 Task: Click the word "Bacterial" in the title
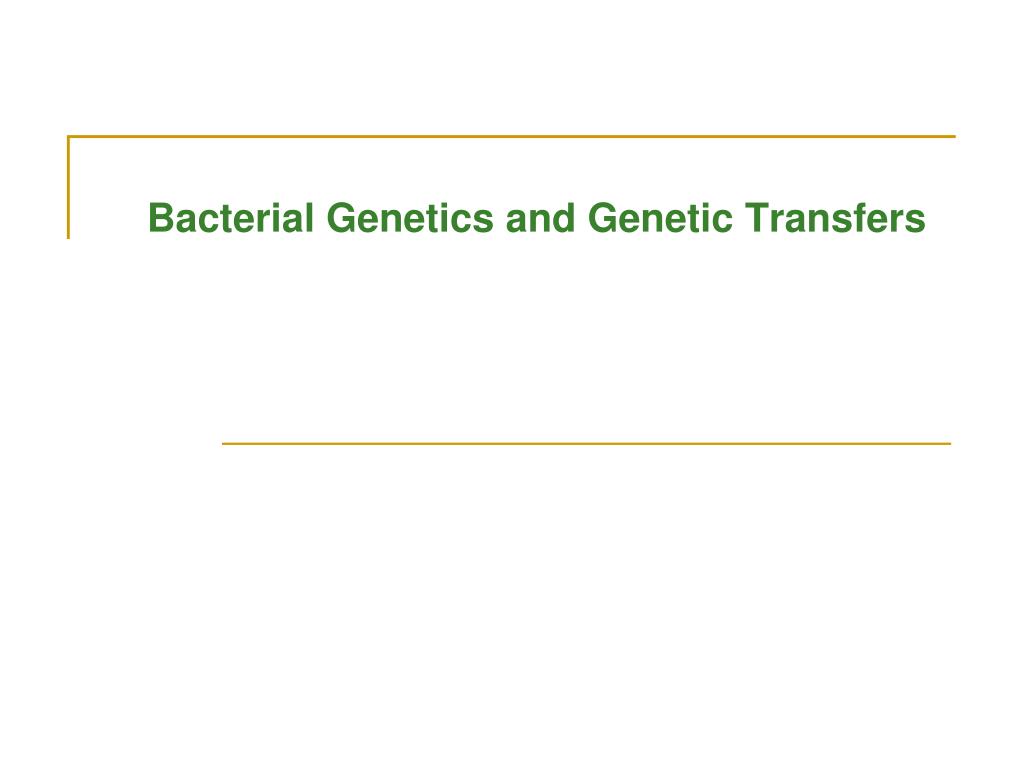click(231, 217)
